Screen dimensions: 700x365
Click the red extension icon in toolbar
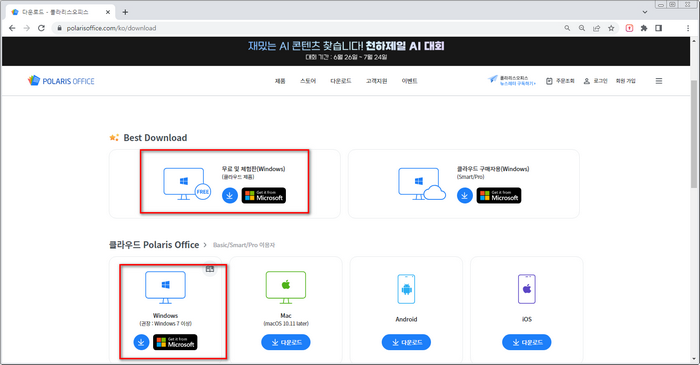click(629, 28)
